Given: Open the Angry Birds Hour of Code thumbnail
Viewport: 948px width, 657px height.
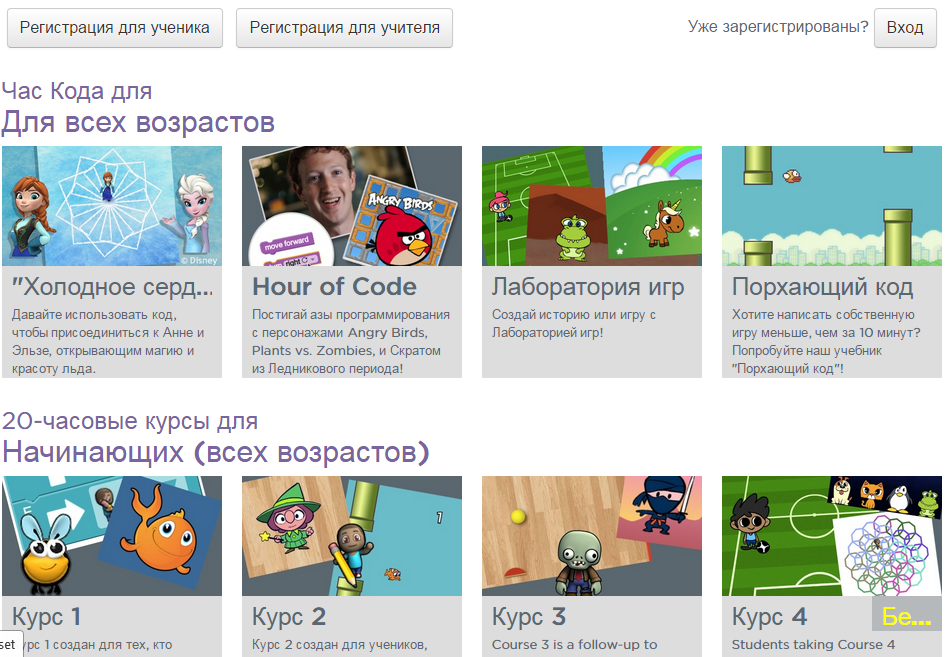Looking at the screenshot, I should coord(352,206).
